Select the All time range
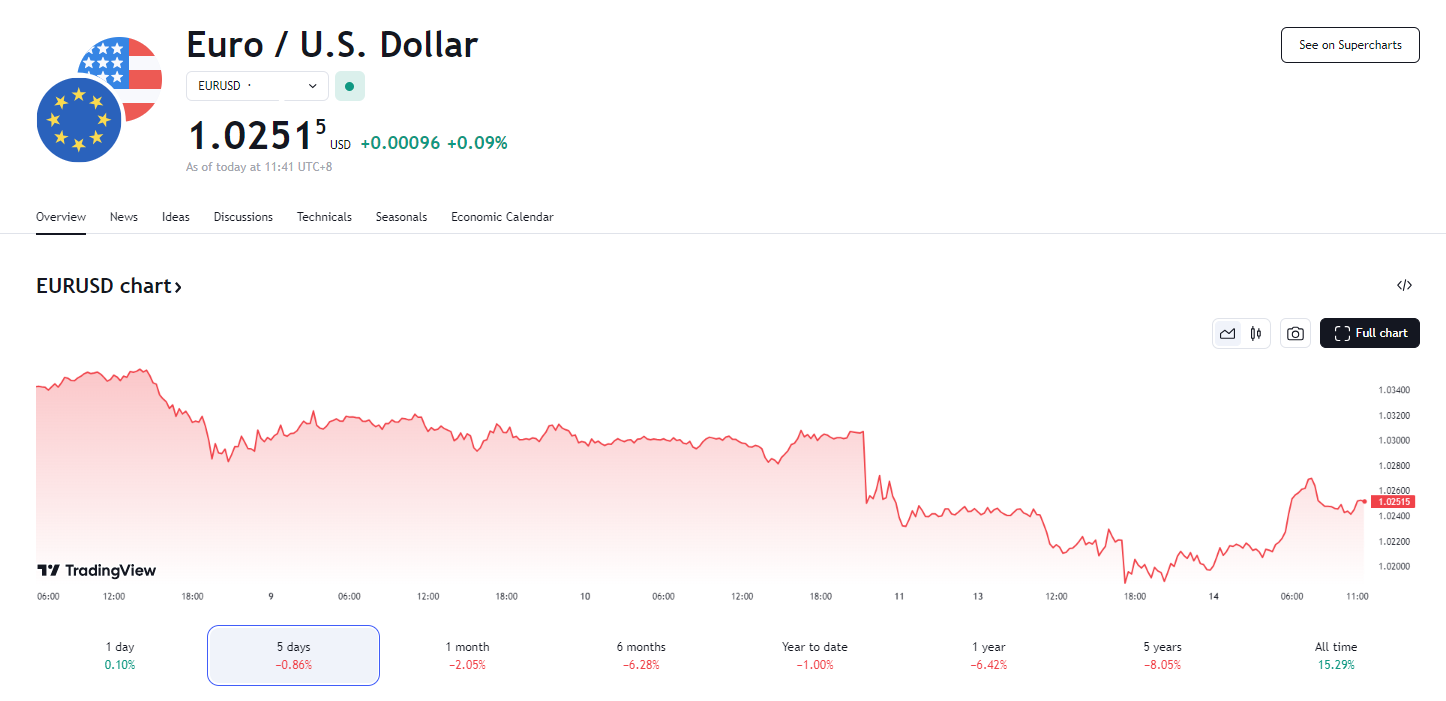 tap(1336, 655)
